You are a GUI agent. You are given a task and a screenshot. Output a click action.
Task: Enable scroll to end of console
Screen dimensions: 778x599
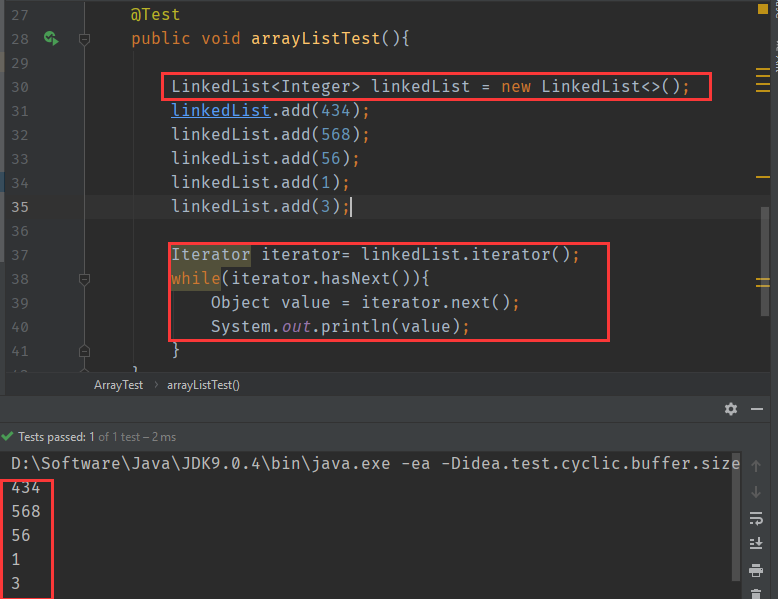(x=756, y=544)
